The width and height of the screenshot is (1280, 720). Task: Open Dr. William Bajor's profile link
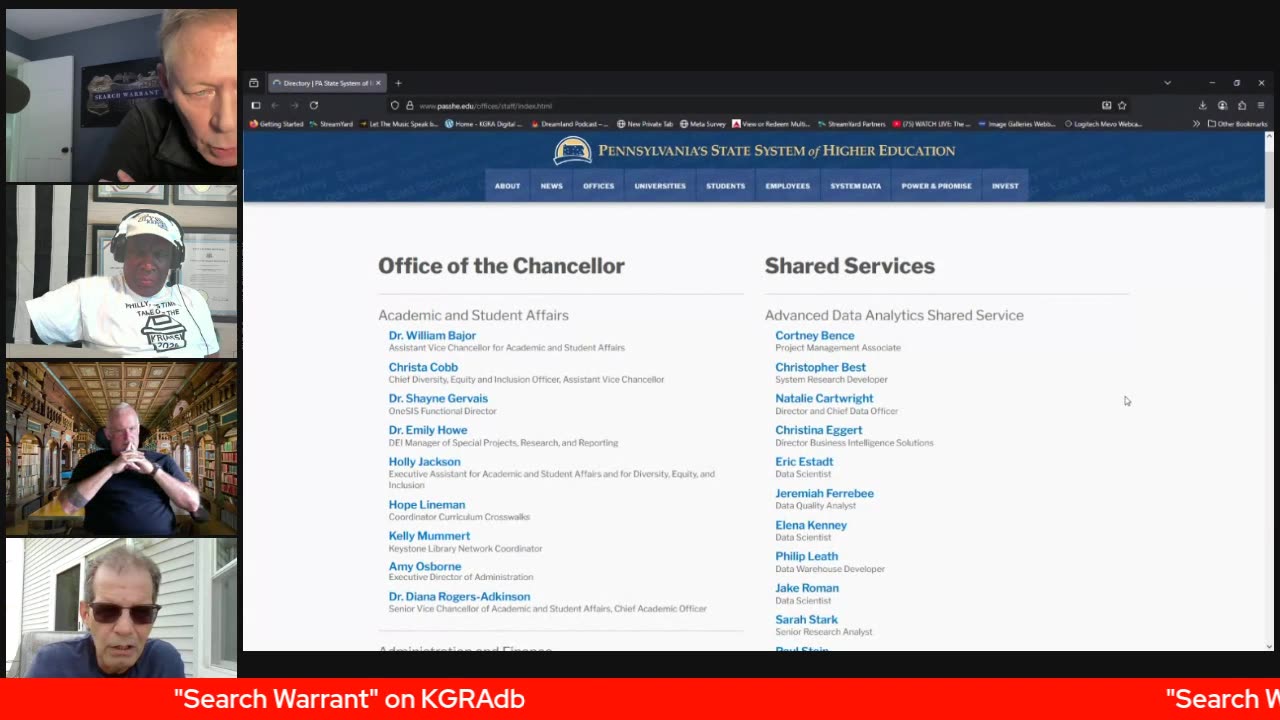pos(432,336)
